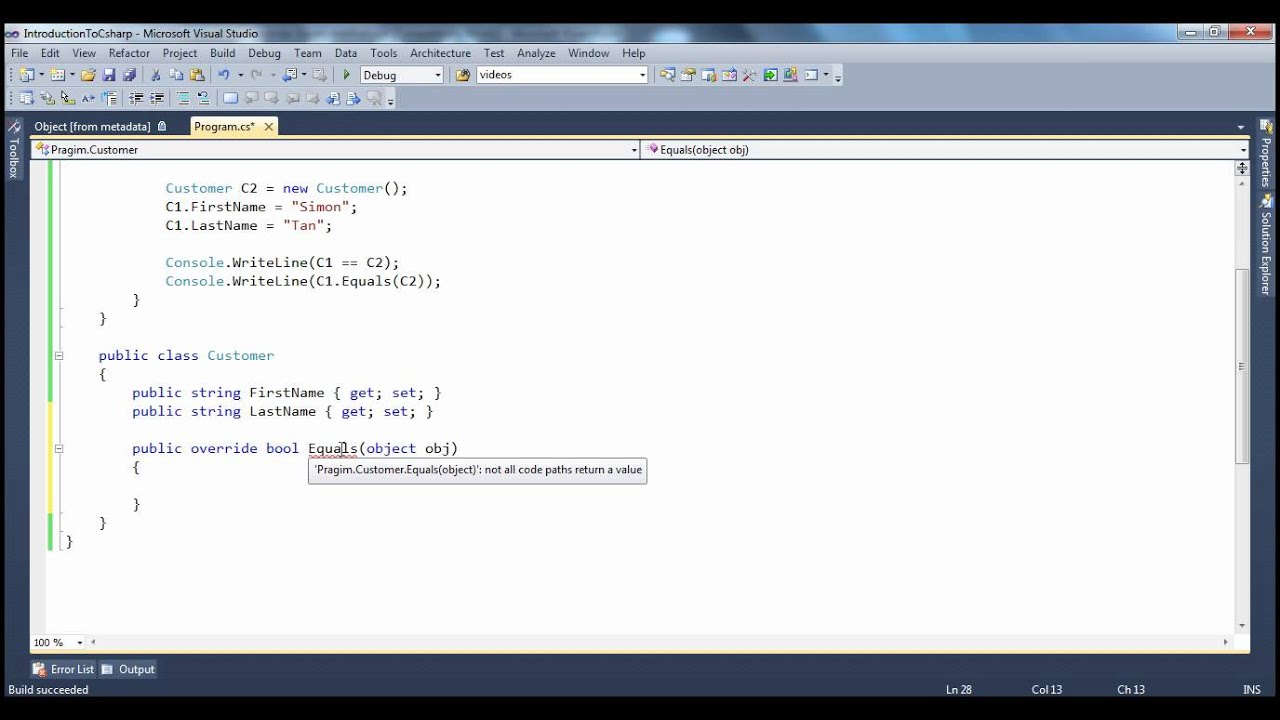The image size is (1280, 720).
Task: Expand the Properties side tab
Action: pos(1266,153)
